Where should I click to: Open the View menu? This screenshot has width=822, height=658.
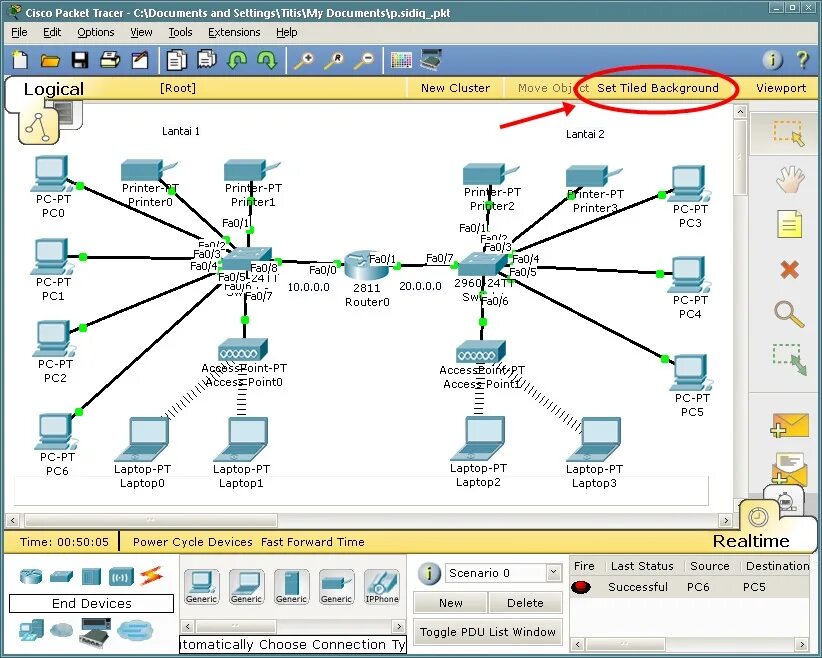pyautogui.click(x=141, y=32)
